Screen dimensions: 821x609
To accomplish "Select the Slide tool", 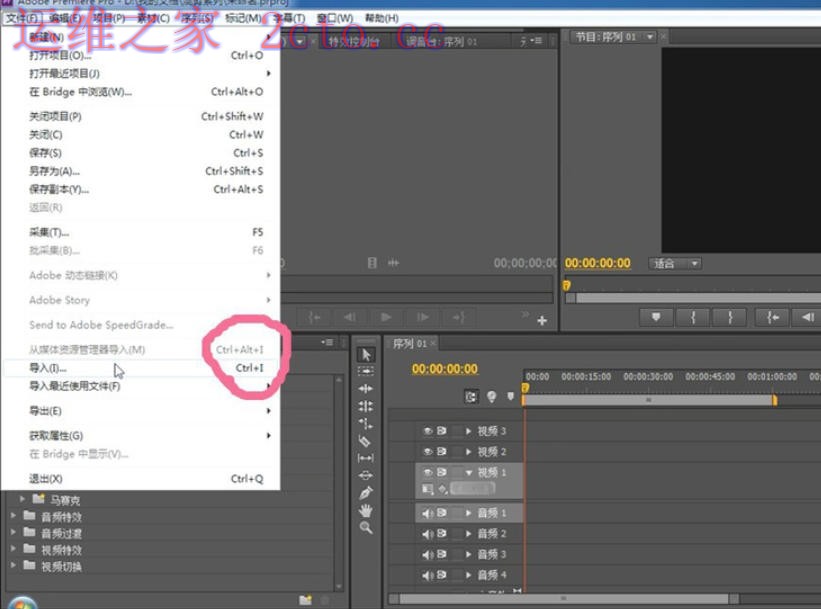I will pyautogui.click(x=366, y=475).
